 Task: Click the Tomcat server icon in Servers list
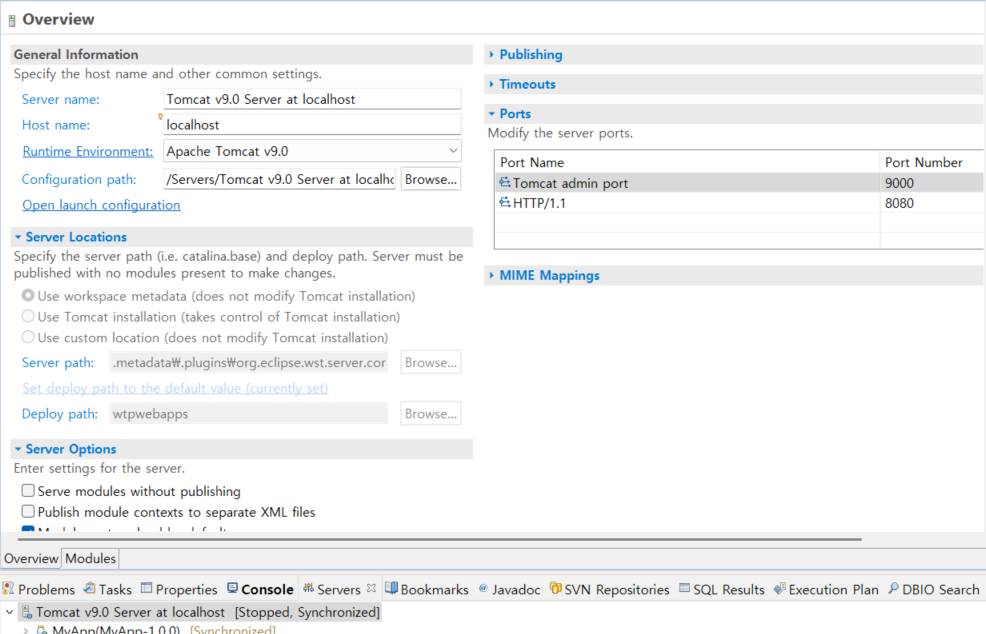tap(26, 611)
